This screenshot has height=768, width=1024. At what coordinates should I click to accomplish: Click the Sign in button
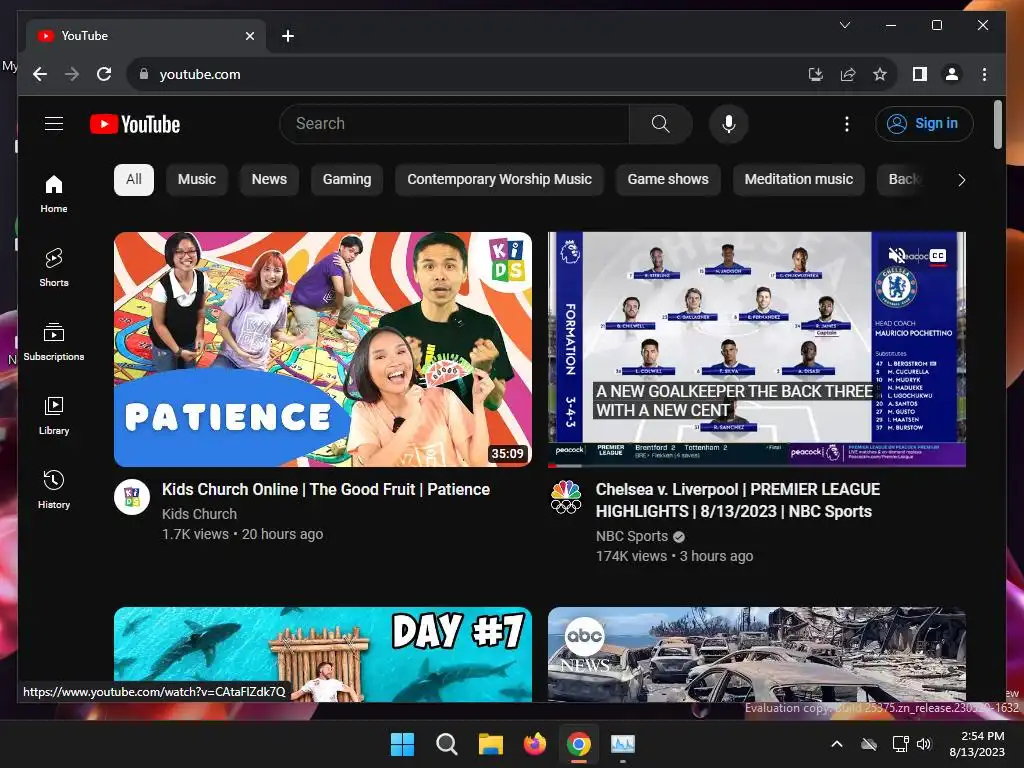point(924,123)
